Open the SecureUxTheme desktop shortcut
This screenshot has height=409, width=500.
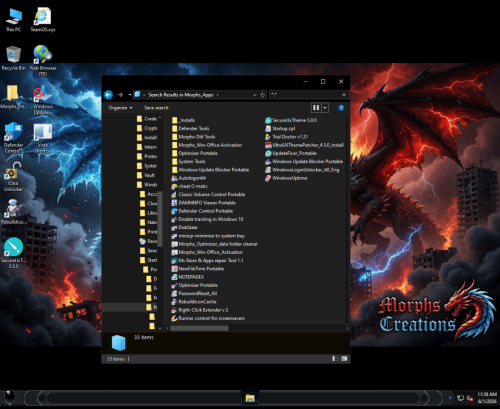13,253
